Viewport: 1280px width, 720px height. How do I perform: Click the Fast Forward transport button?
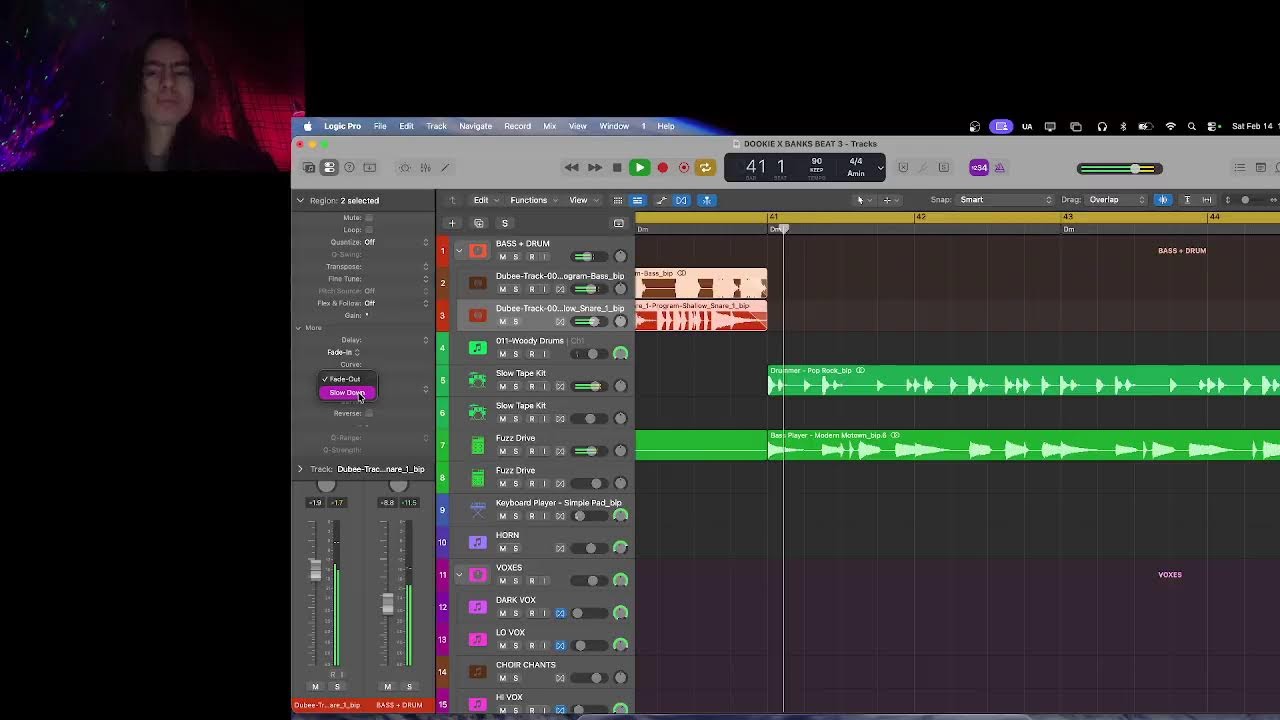click(x=594, y=167)
